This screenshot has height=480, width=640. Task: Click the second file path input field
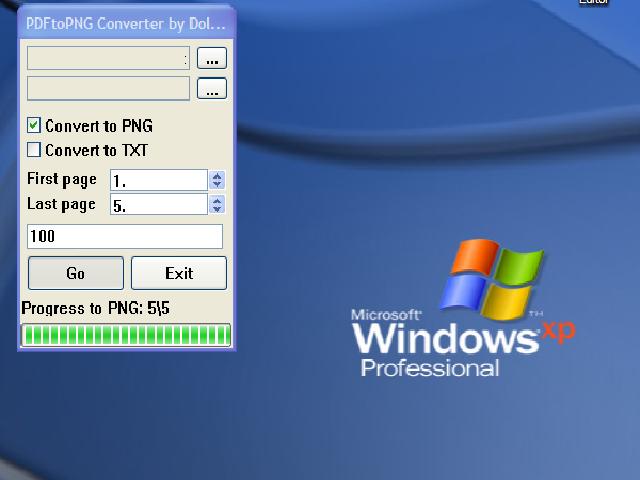(x=109, y=88)
